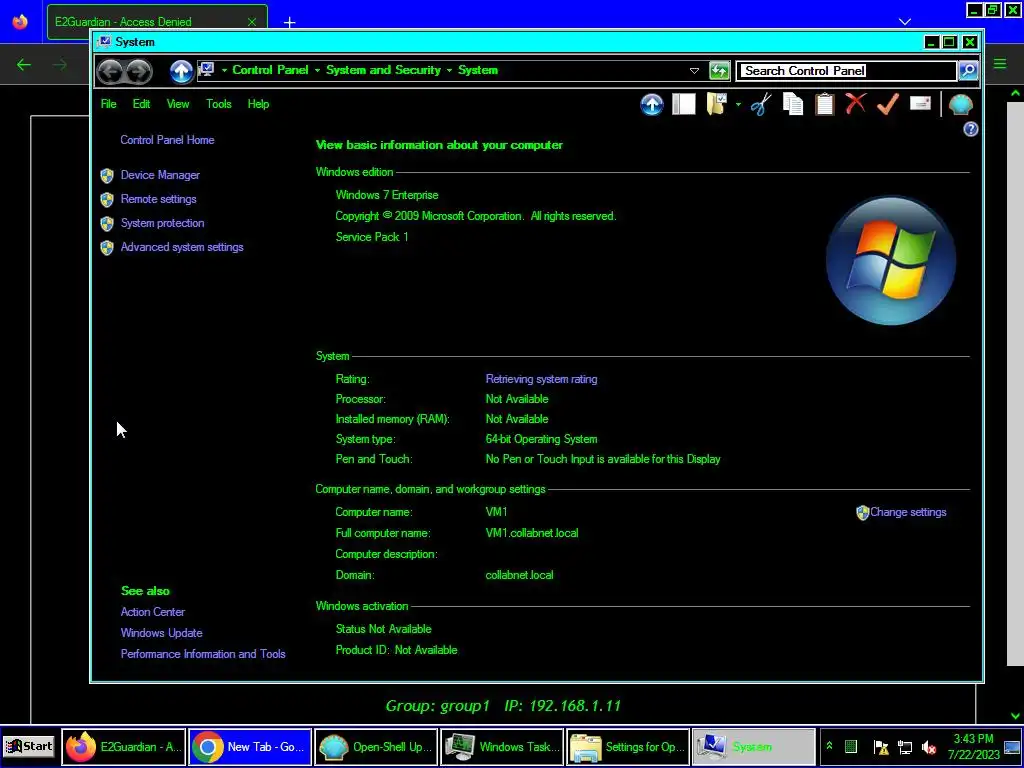This screenshot has width=1024, height=768.
Task: Click the Forward navigation arrow
Action: (x=138, y=71)
